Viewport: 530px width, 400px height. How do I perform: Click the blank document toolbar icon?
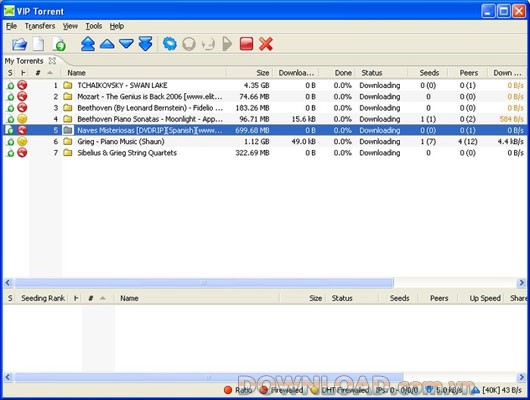pos(38,44)
